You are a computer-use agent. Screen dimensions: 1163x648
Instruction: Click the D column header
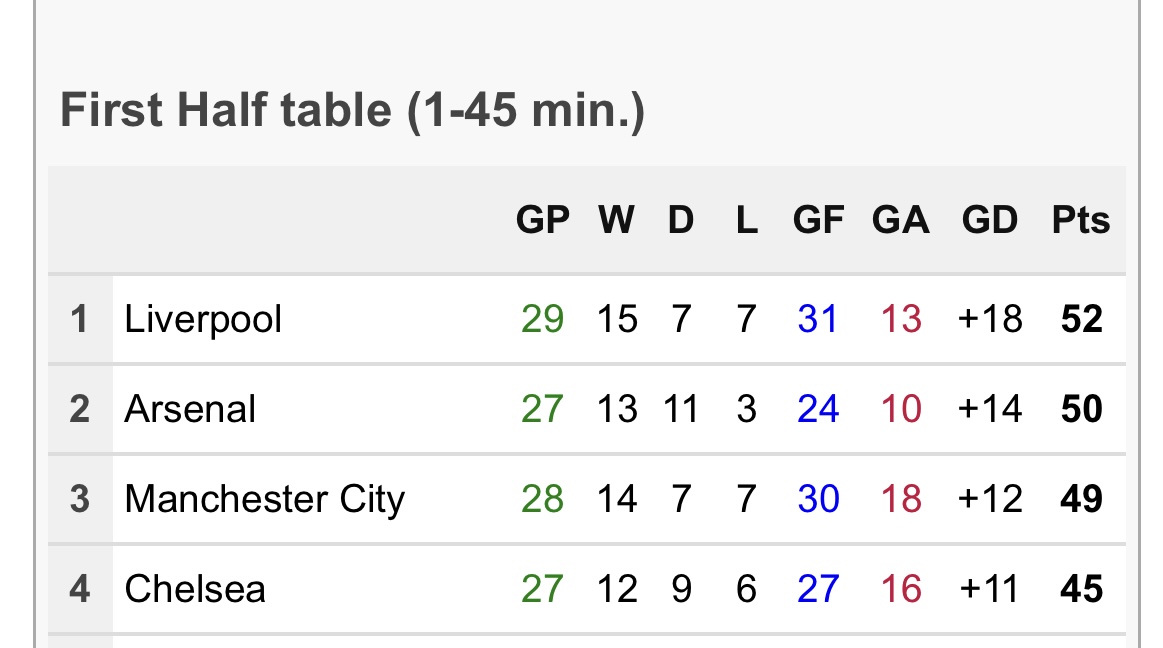[x=681, y=220]
